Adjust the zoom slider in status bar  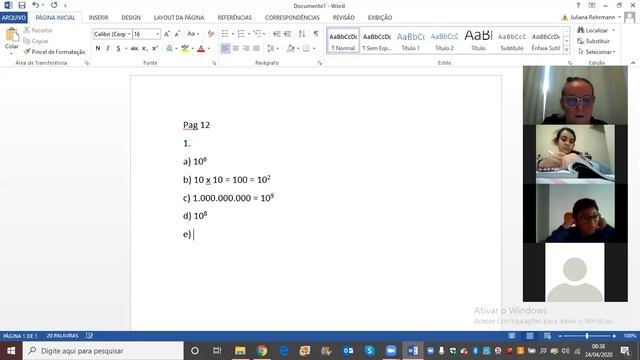pos(587,336)
